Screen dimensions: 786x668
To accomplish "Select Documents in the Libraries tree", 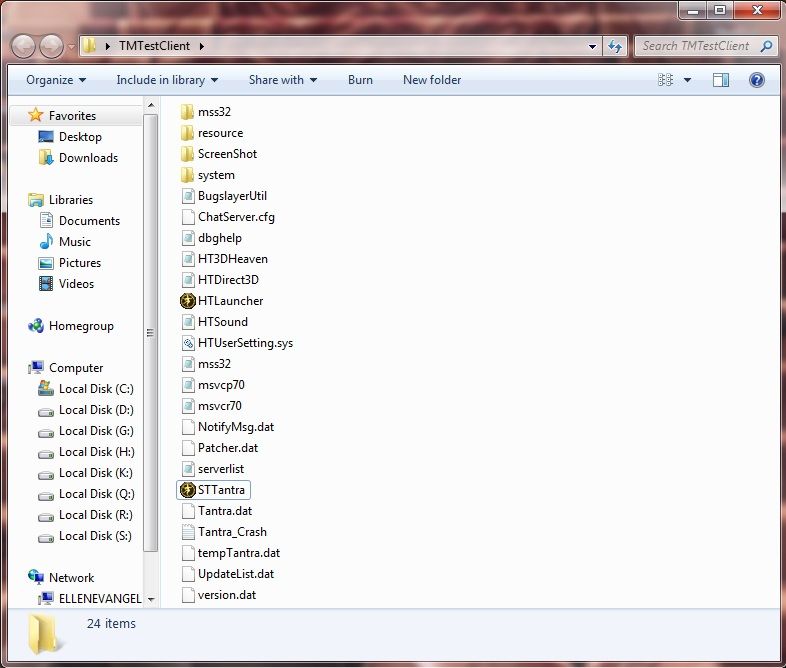I will tap(89, 221).
